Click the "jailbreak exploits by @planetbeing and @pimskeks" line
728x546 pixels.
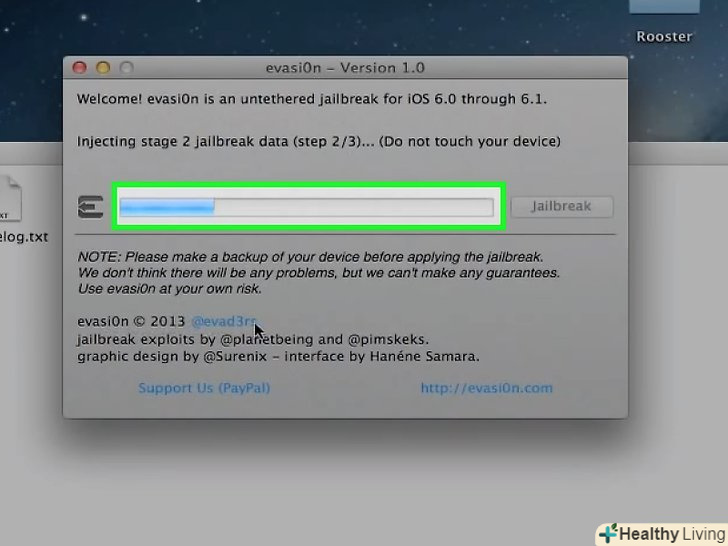click(253, 339)
